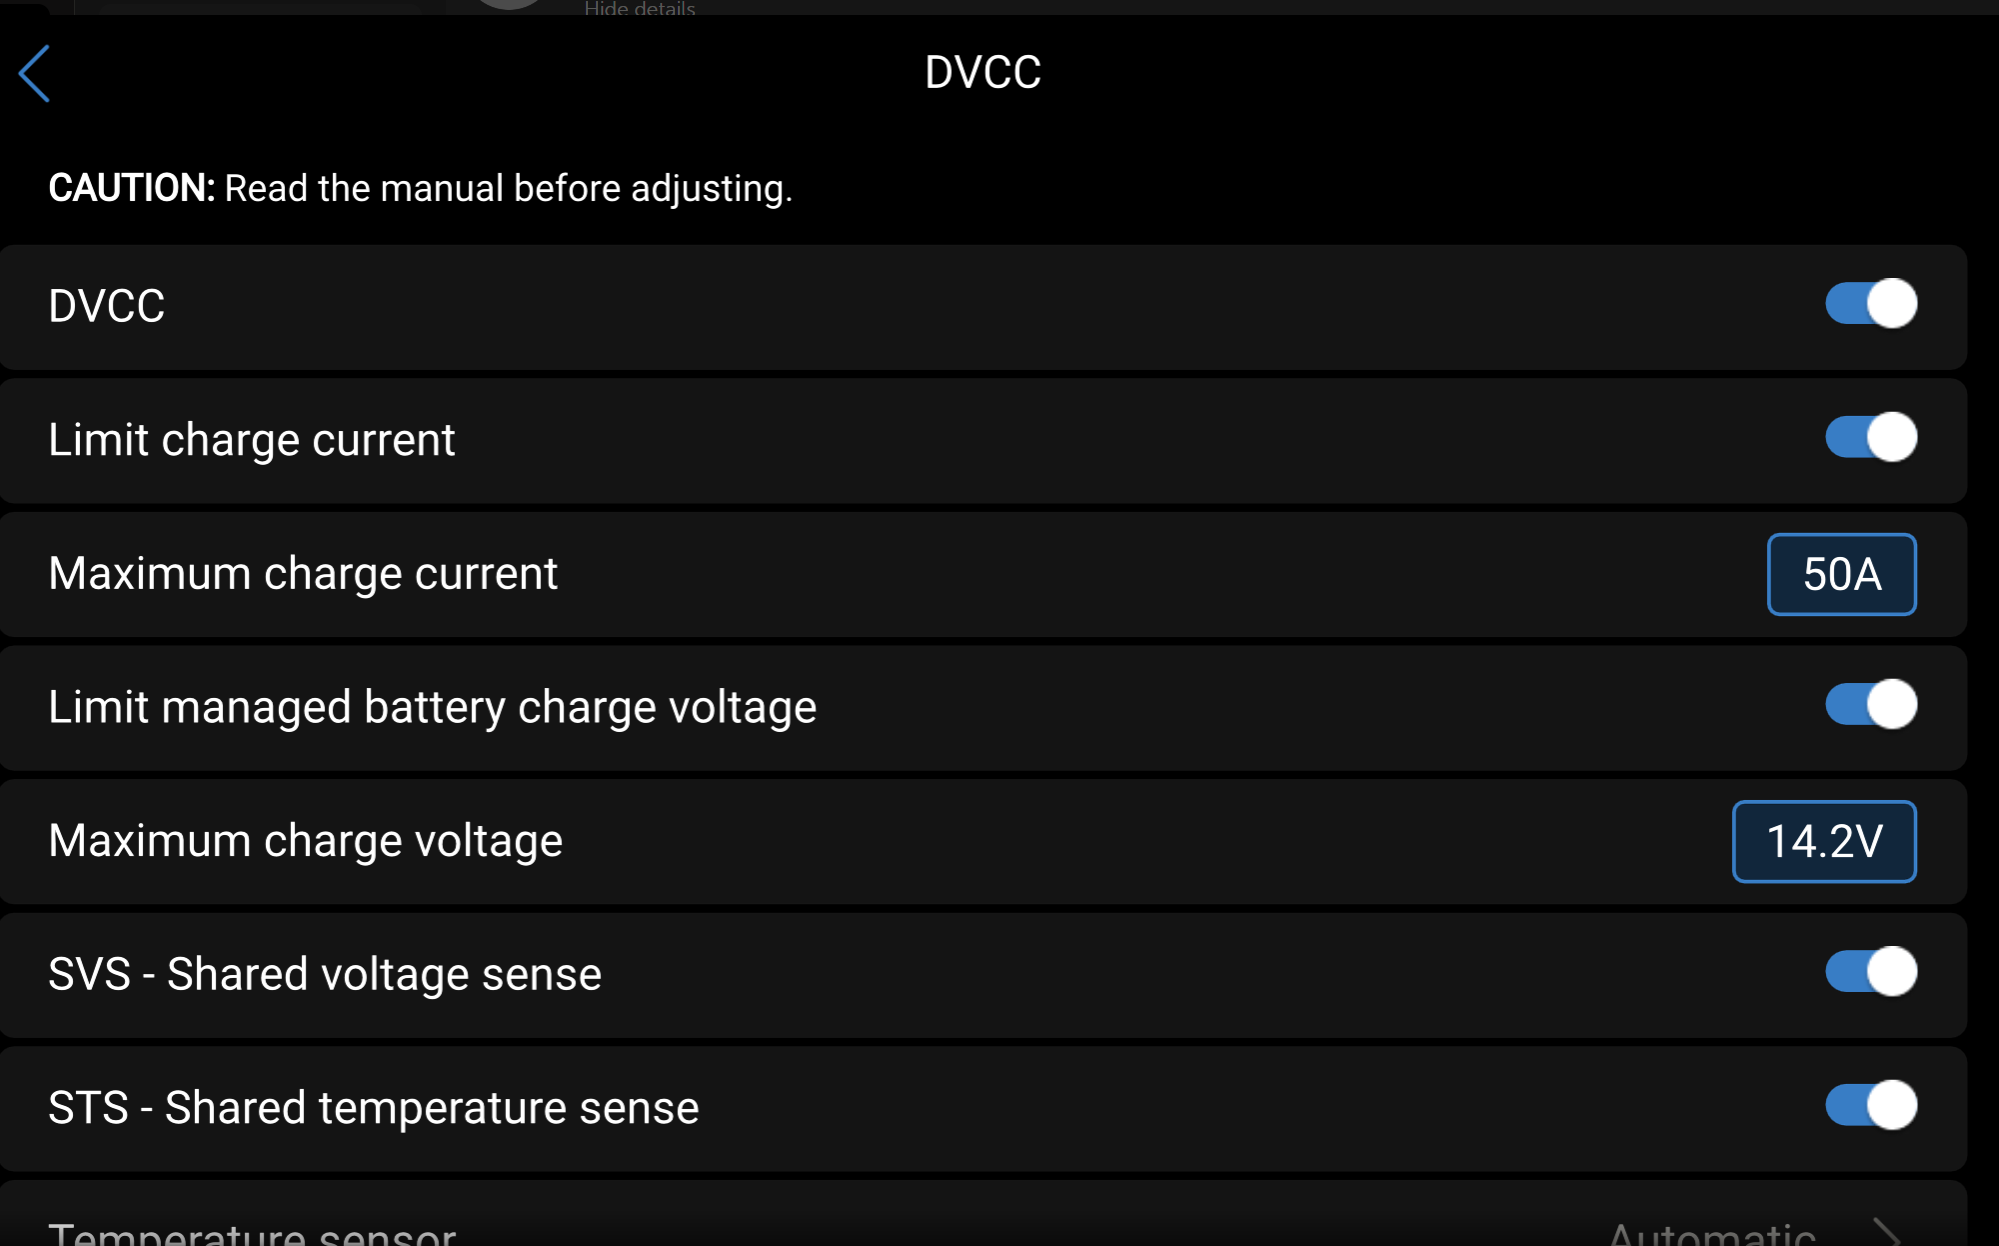
Task: Edit the 14.2V maximum charge voltage value
Action: 1824,842
